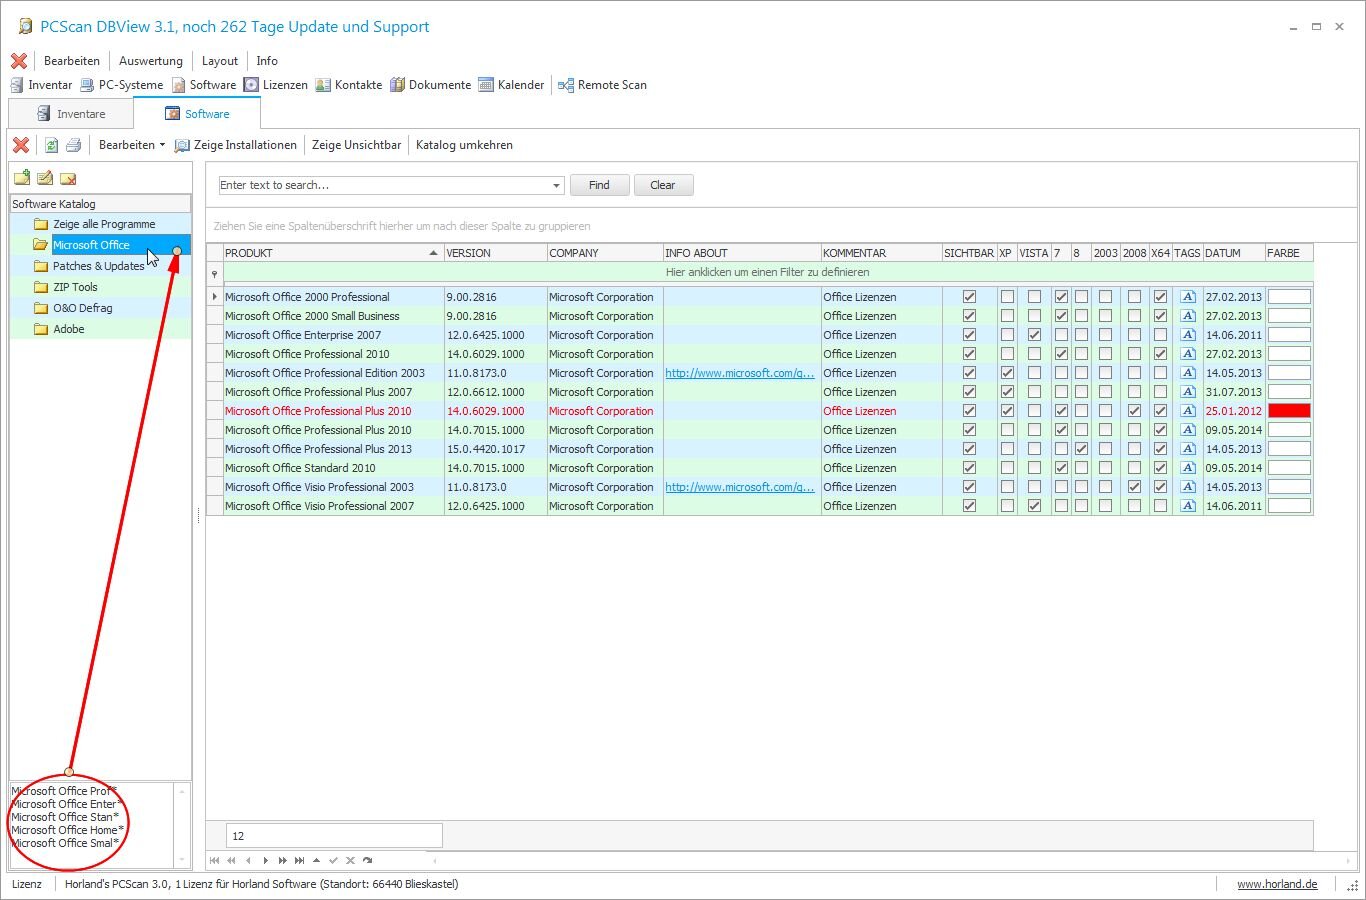1366x900 pixels.
Task: Open the search box dropdown arrow
Action: [x=556, y=186]
